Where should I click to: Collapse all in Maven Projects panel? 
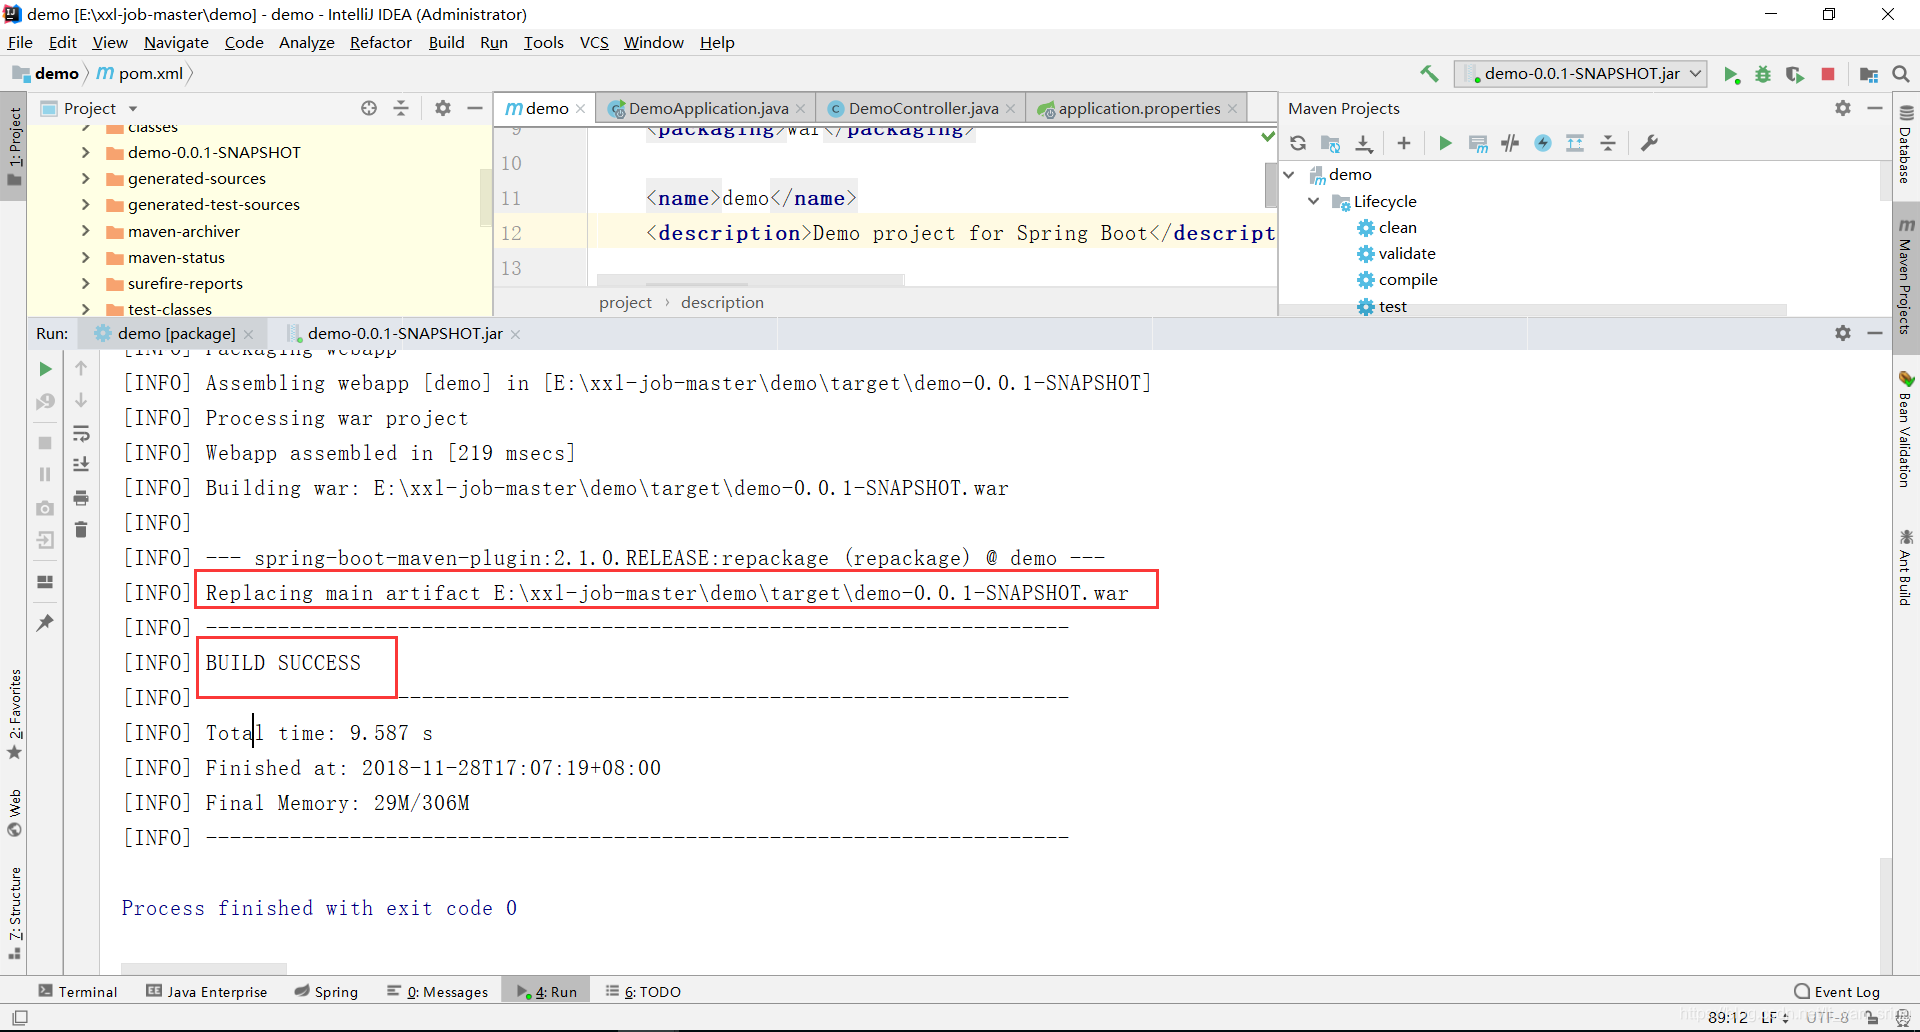coord(1608,143)
